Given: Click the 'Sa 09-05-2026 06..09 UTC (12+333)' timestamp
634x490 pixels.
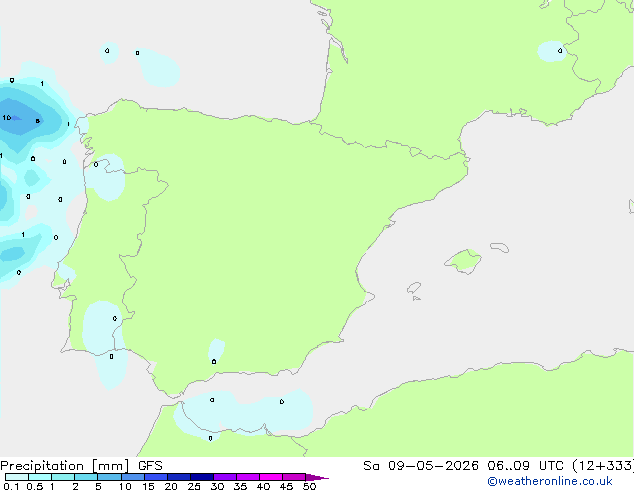Looking at the screenshot, I should (498, 466).
